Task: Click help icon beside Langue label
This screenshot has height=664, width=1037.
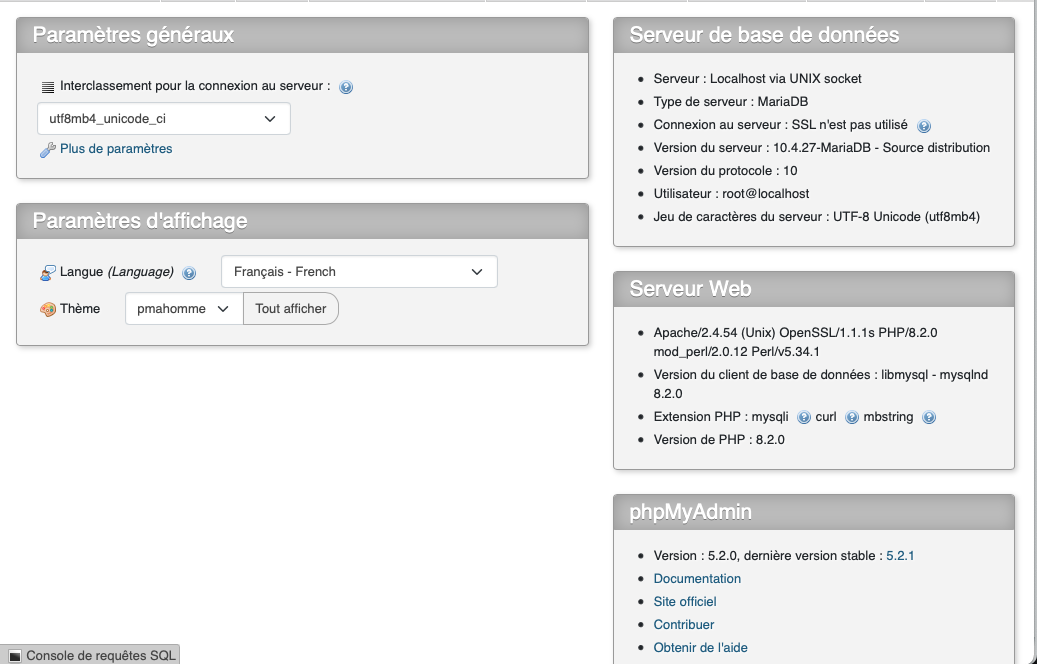Action: coord(189,273)
